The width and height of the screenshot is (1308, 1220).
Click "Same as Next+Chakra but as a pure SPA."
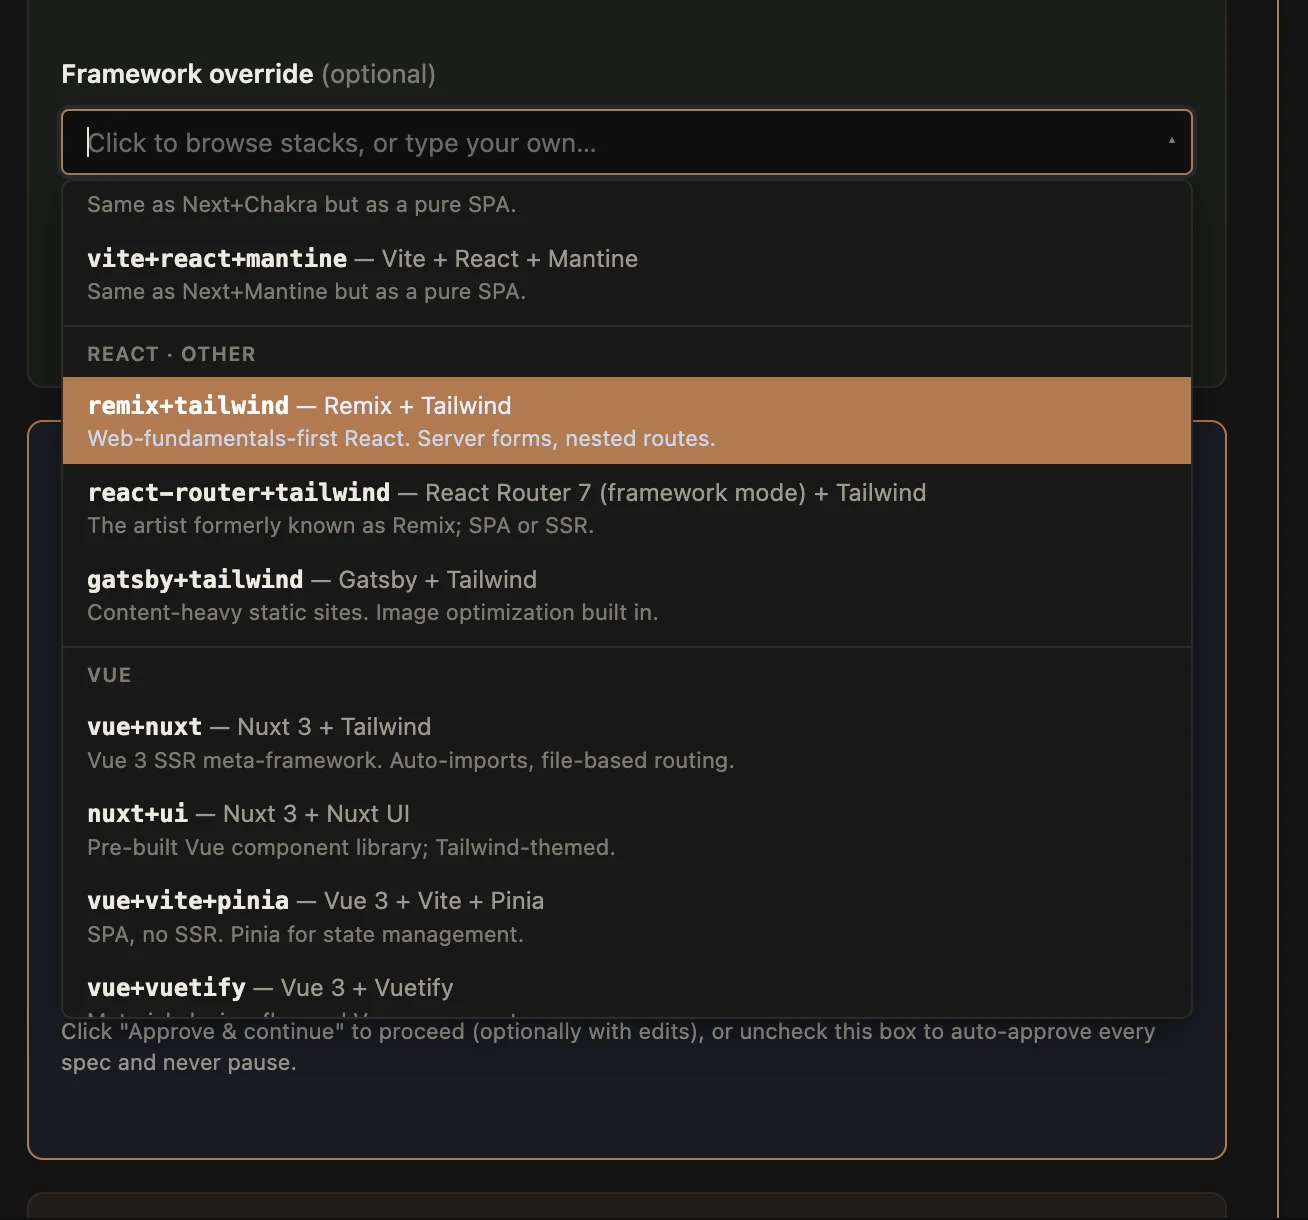301,204
